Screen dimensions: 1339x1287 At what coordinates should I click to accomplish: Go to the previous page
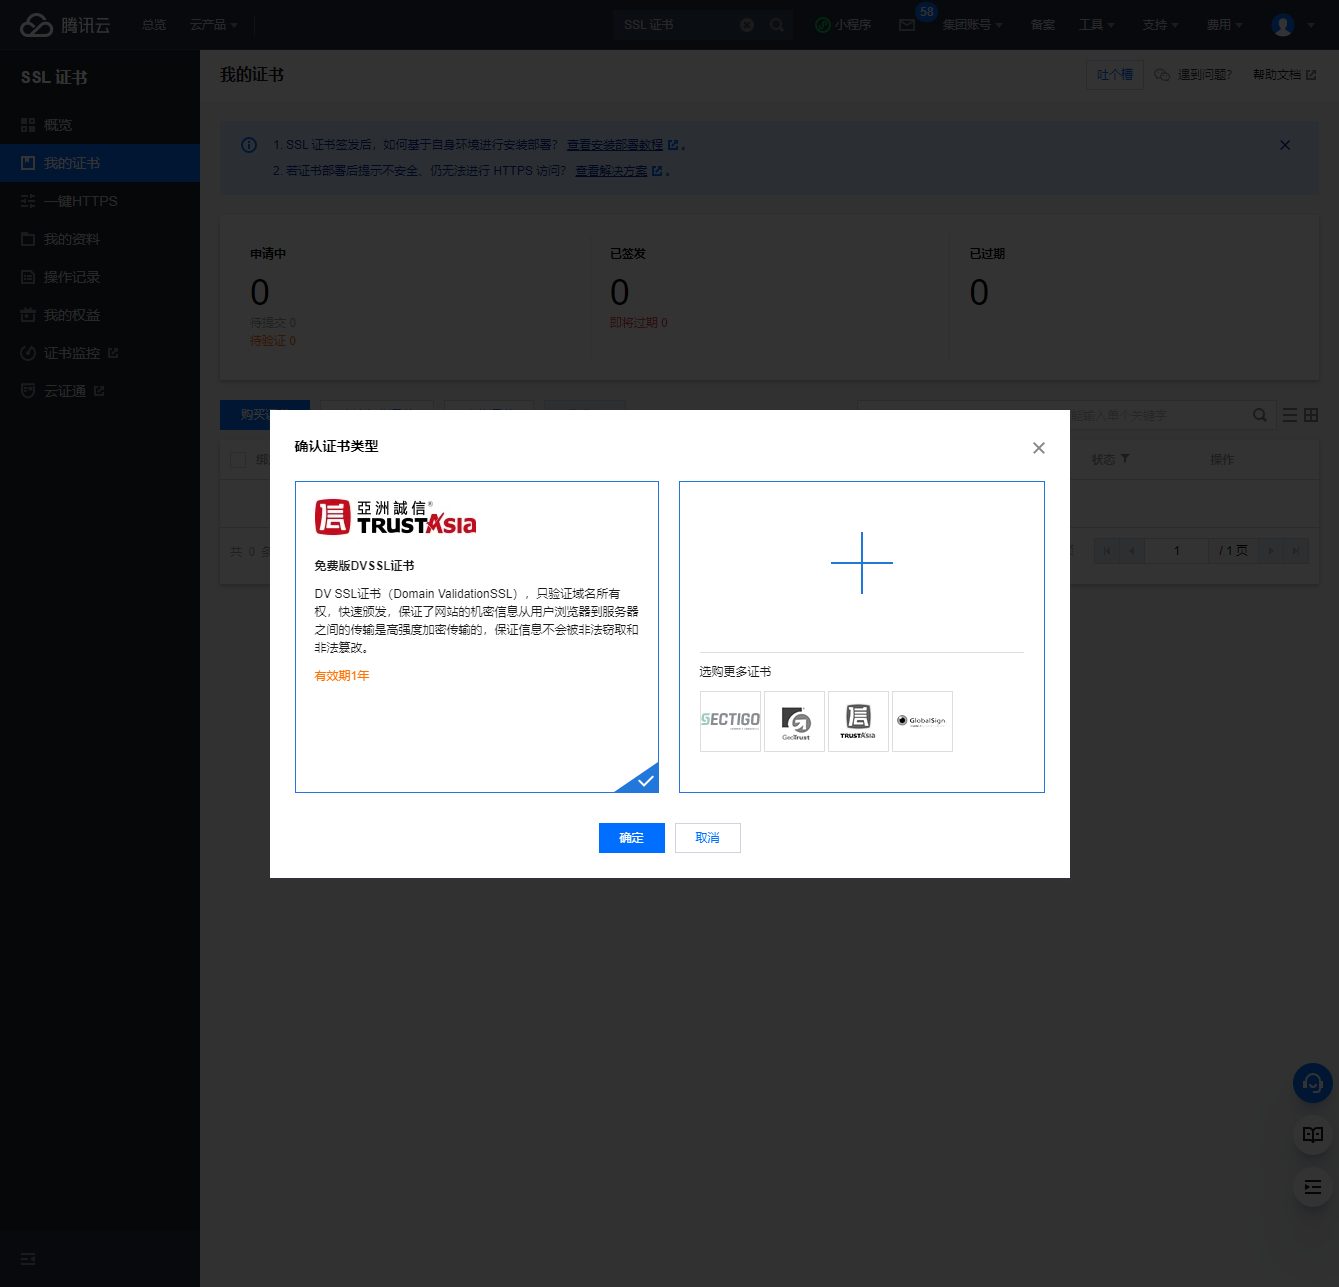pos(1132,551)
